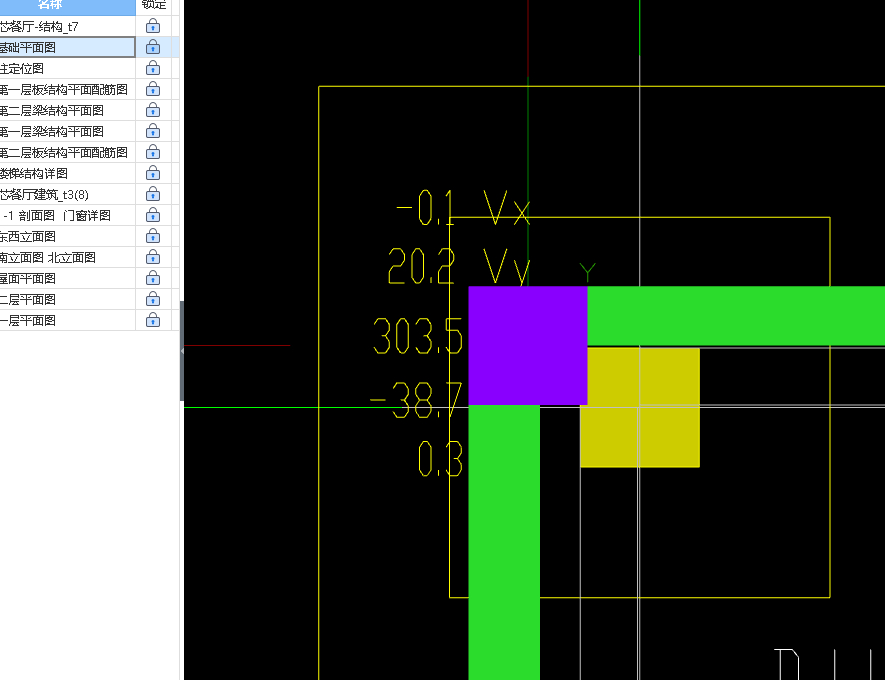Collapse the drawing list panel handle
The width and height of the screenshot is (885, 680).
coord(182,351)
